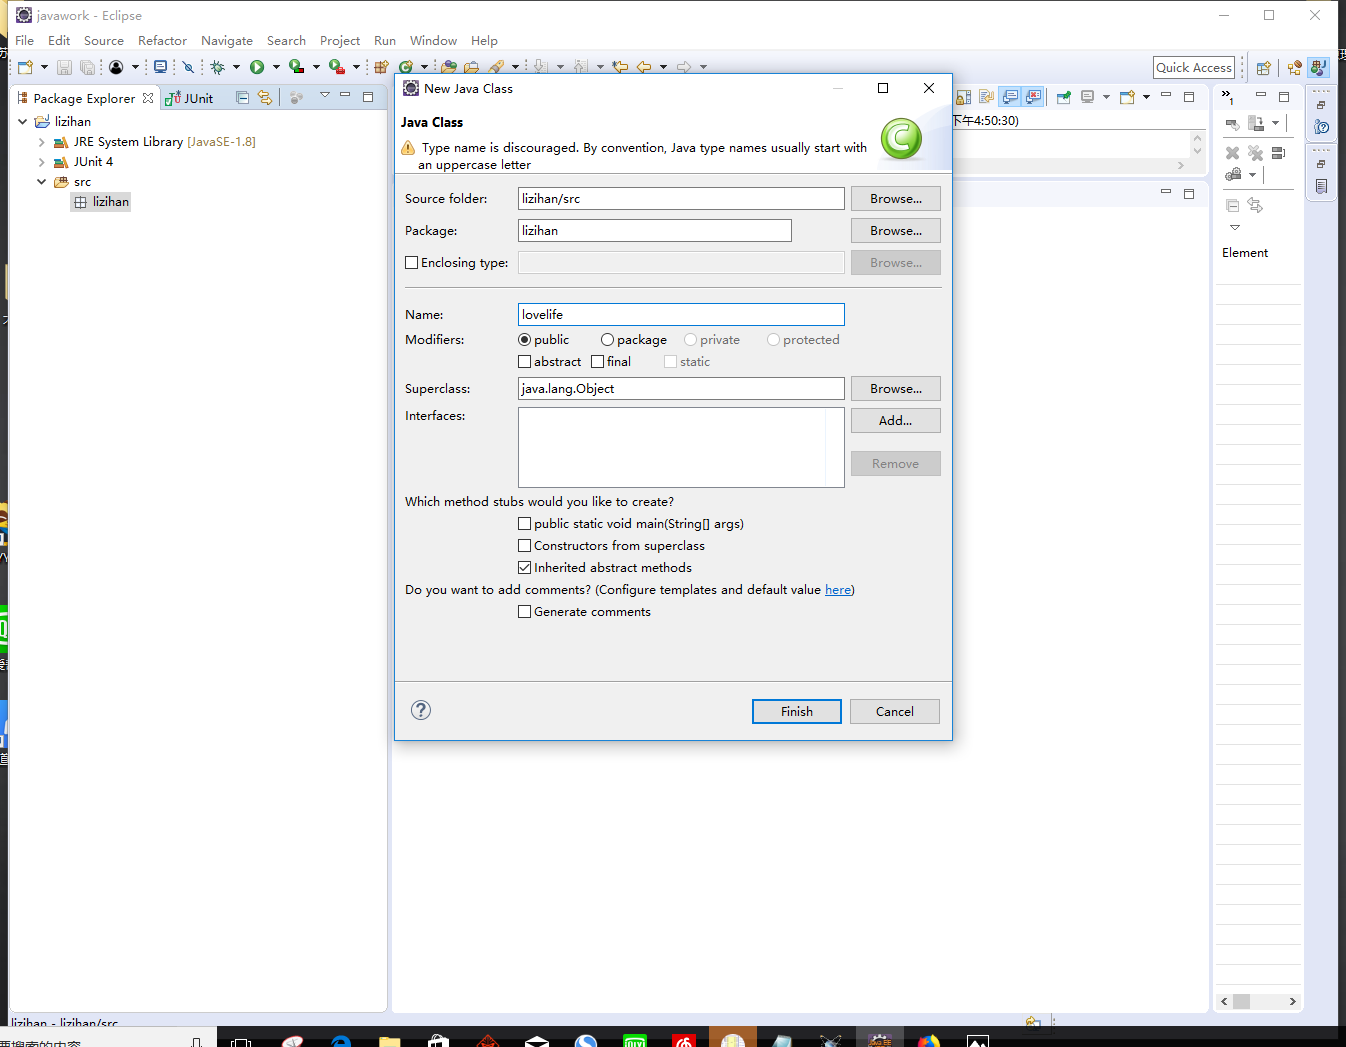The image size is (1346, 1047).
Task: Enable the Generate comments checkbox
Action: coord(525,612)
